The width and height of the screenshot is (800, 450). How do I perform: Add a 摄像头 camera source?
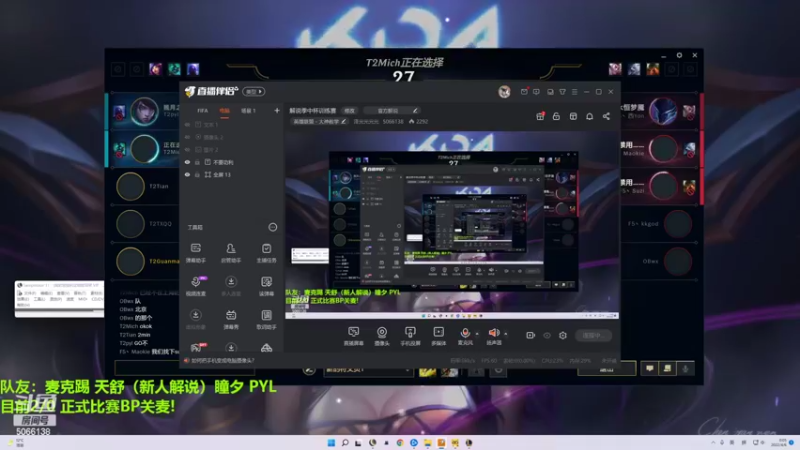382,336
